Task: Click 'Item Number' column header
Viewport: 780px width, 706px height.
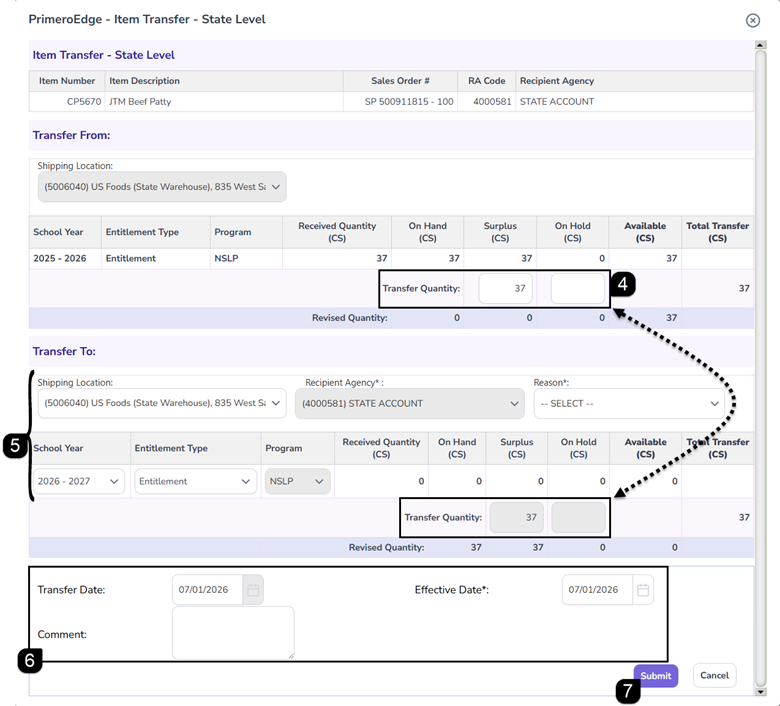Action: point(67,81)
